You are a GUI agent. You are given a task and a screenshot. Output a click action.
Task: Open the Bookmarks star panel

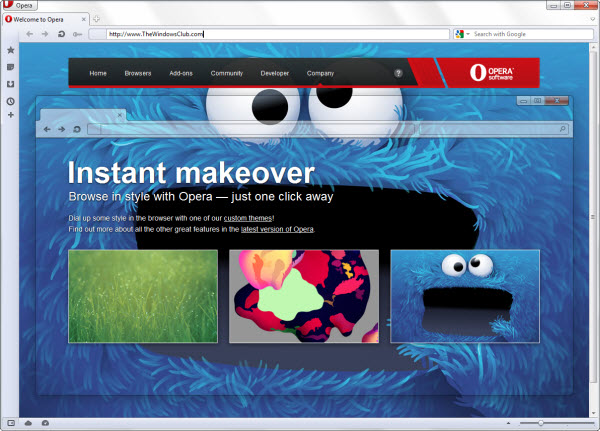pos(11,50)
